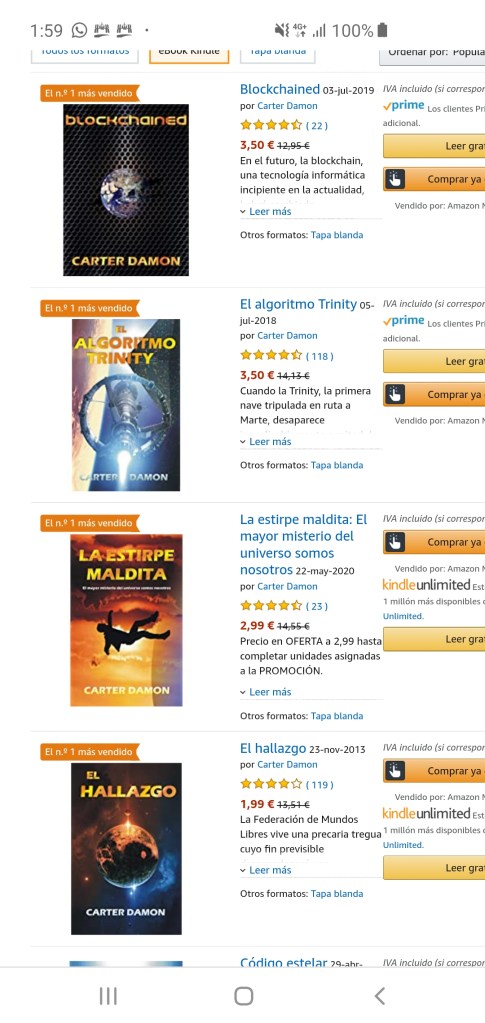Tap Leer gratis for Blockchained

pos(434,145)
